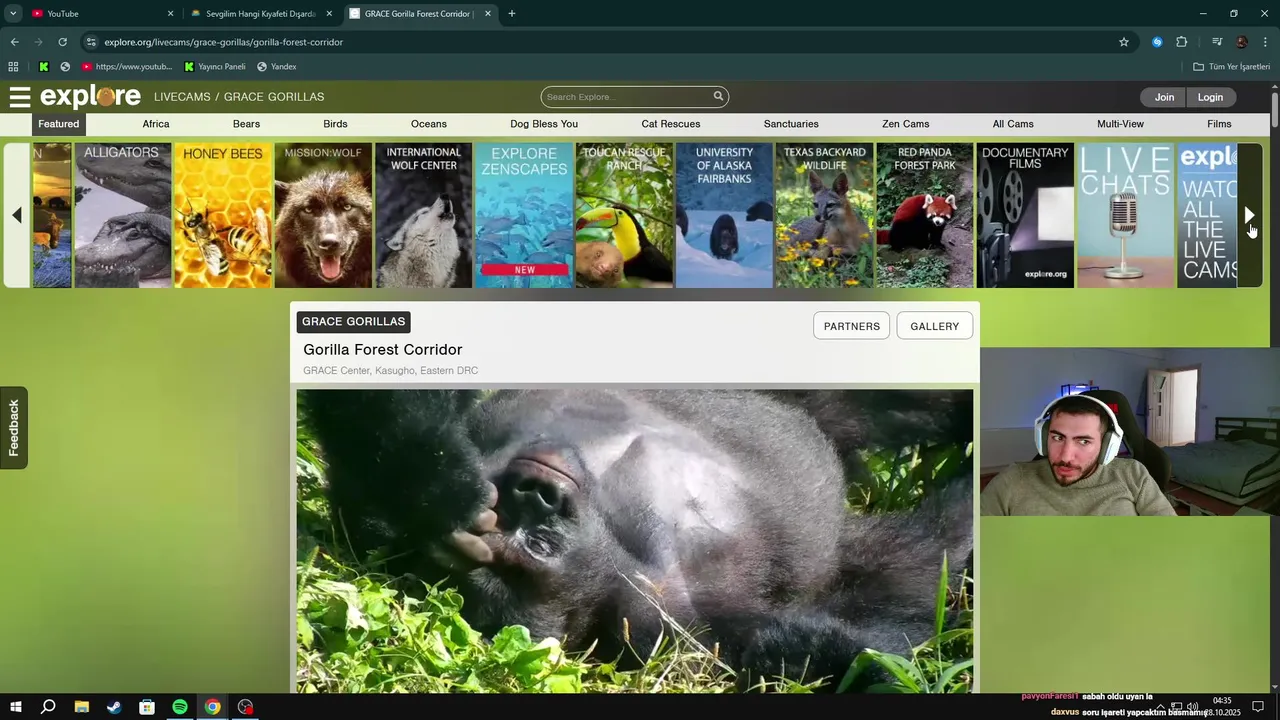Switch to the YouTube tab
The width and height of the screenshot is (1280, 720).
pos(100,14)
